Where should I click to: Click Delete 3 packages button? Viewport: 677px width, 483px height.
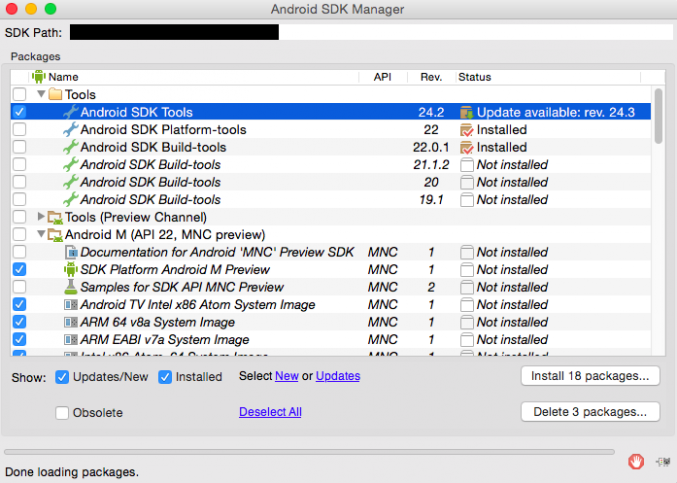[x=590, y=412]
